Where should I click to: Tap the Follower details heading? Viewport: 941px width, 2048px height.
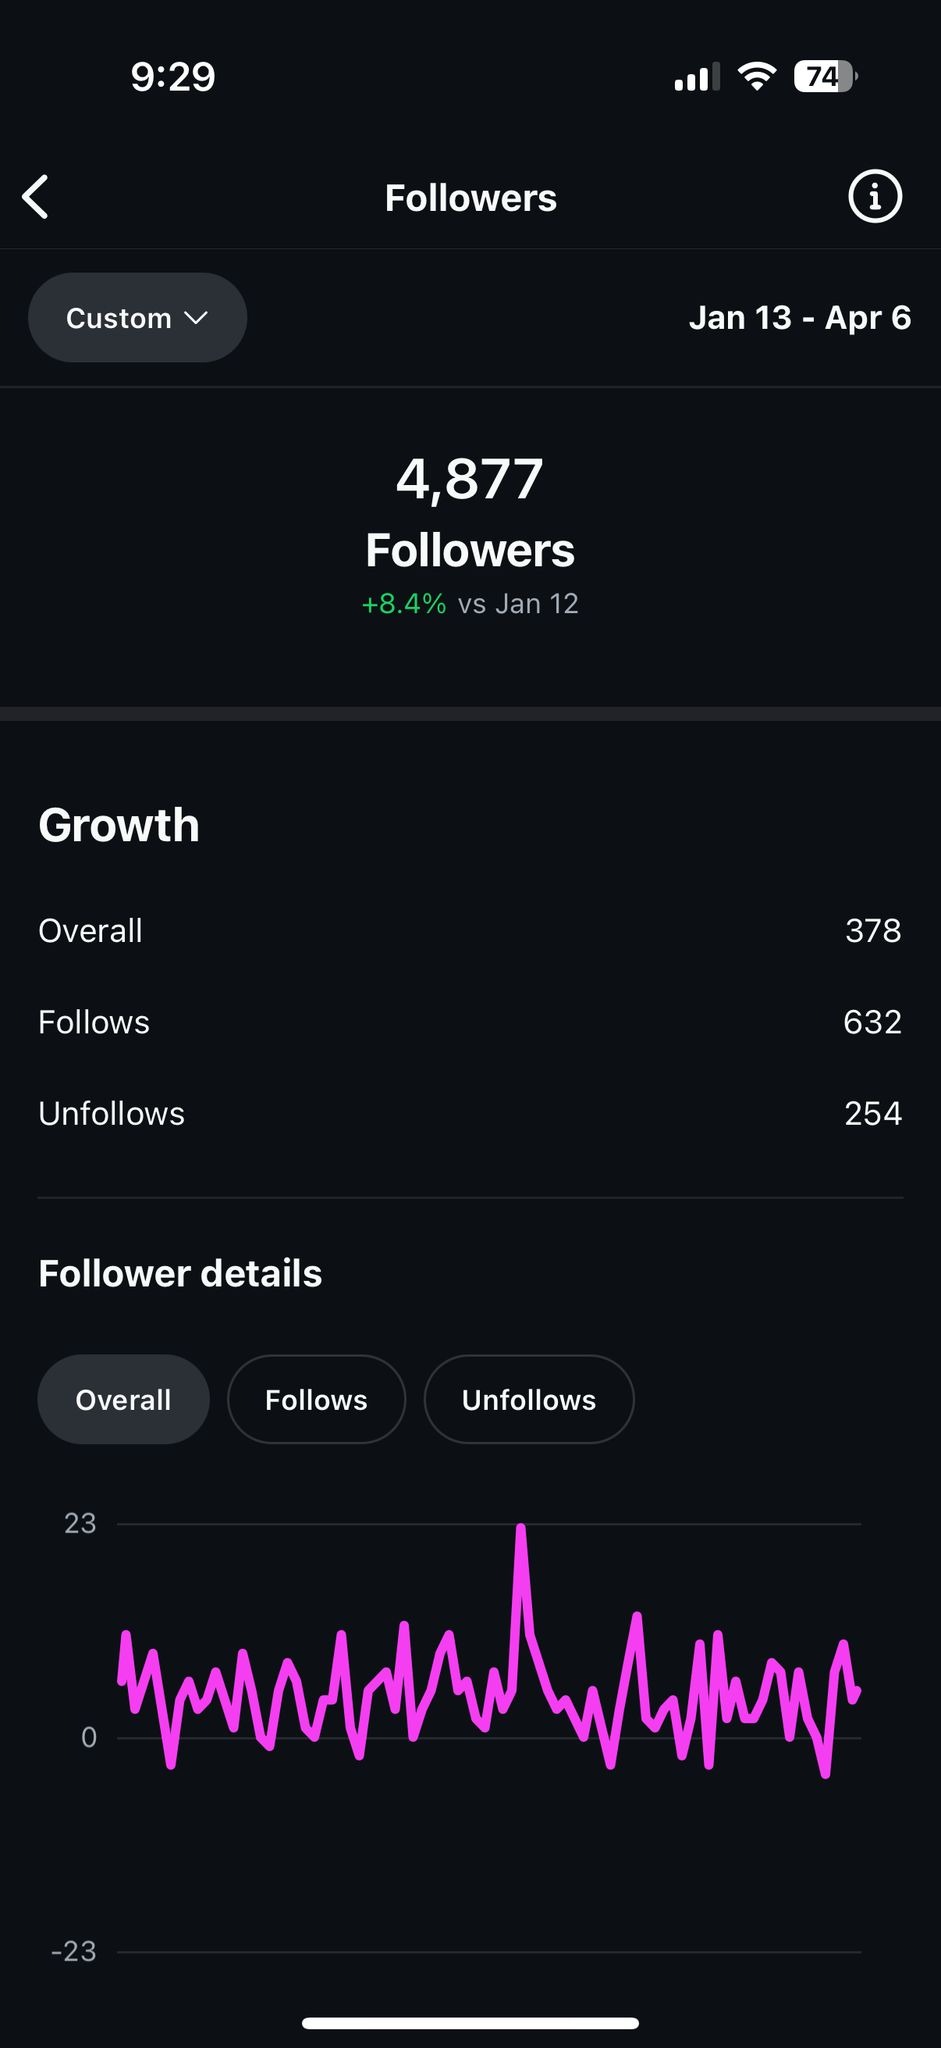tap(180, 1274)
